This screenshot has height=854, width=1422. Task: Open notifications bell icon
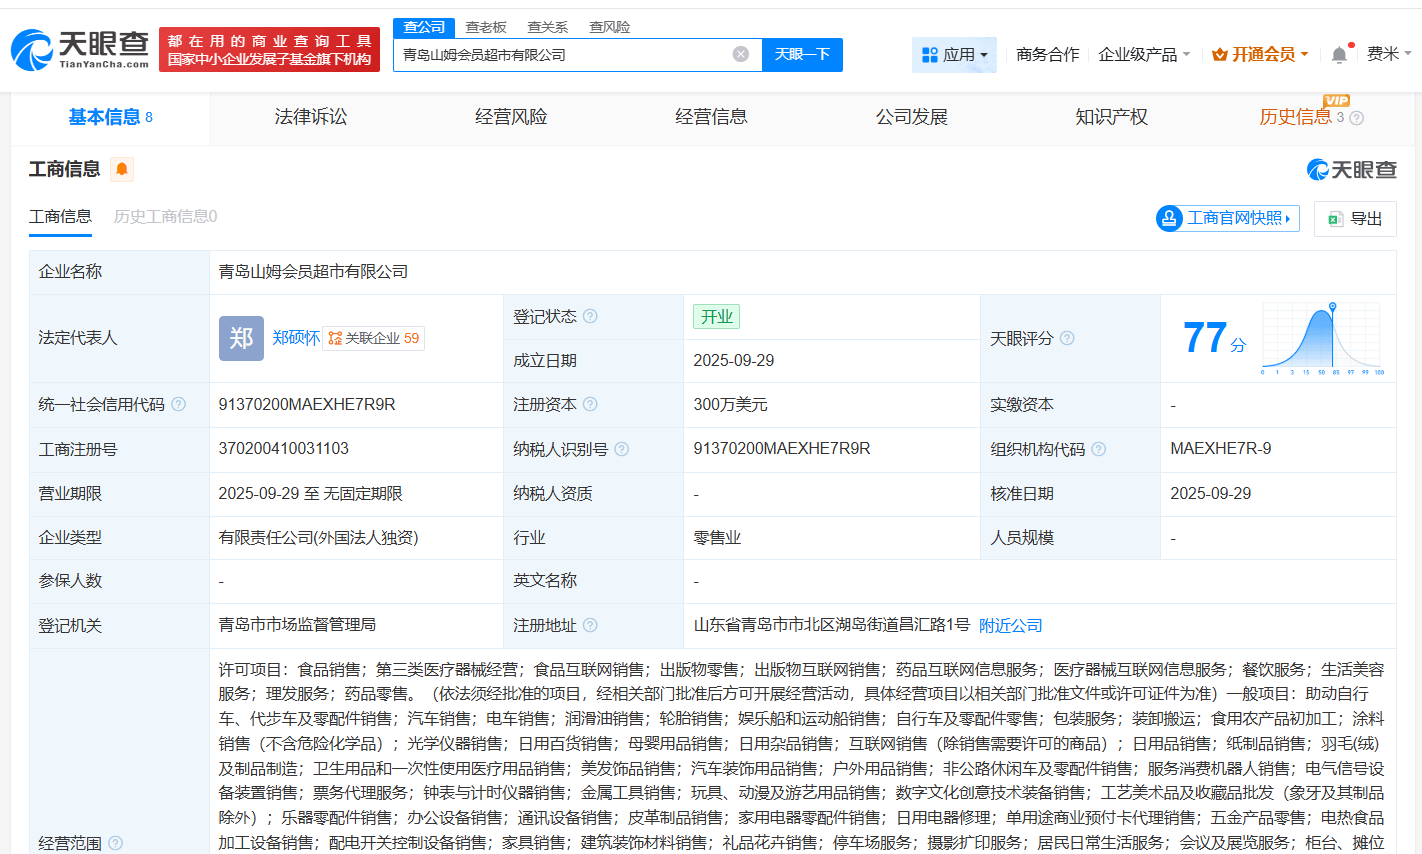1339,55
